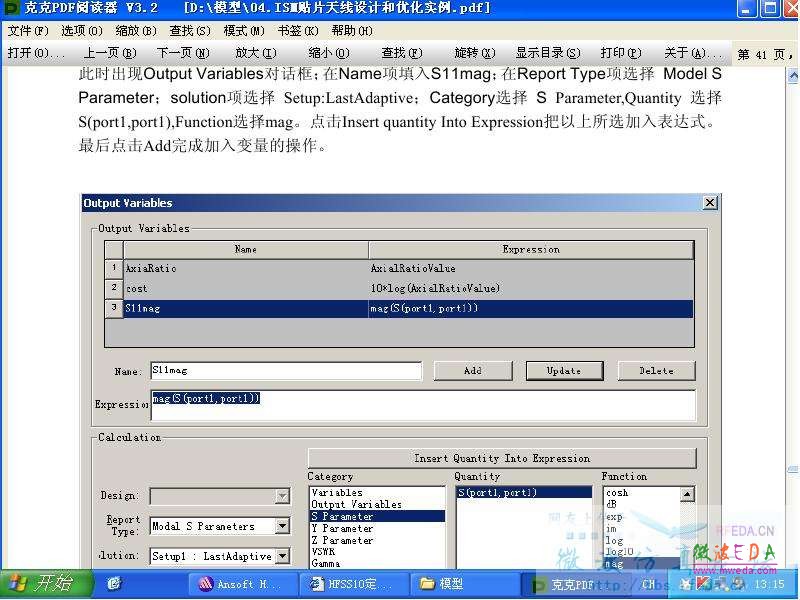Image resolution: width=800 pixels, height=600 pixels.
Task: Open the 缩放(B) menu
Action: click(136, 31)
